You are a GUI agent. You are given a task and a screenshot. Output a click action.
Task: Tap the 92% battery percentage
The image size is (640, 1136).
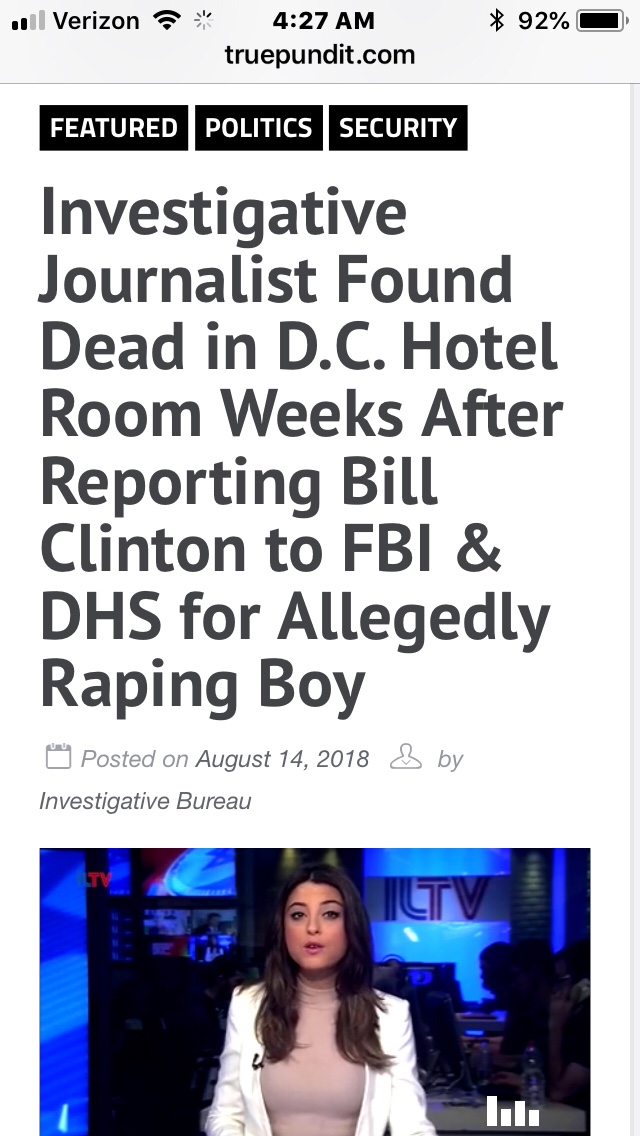tap(543, 21)
